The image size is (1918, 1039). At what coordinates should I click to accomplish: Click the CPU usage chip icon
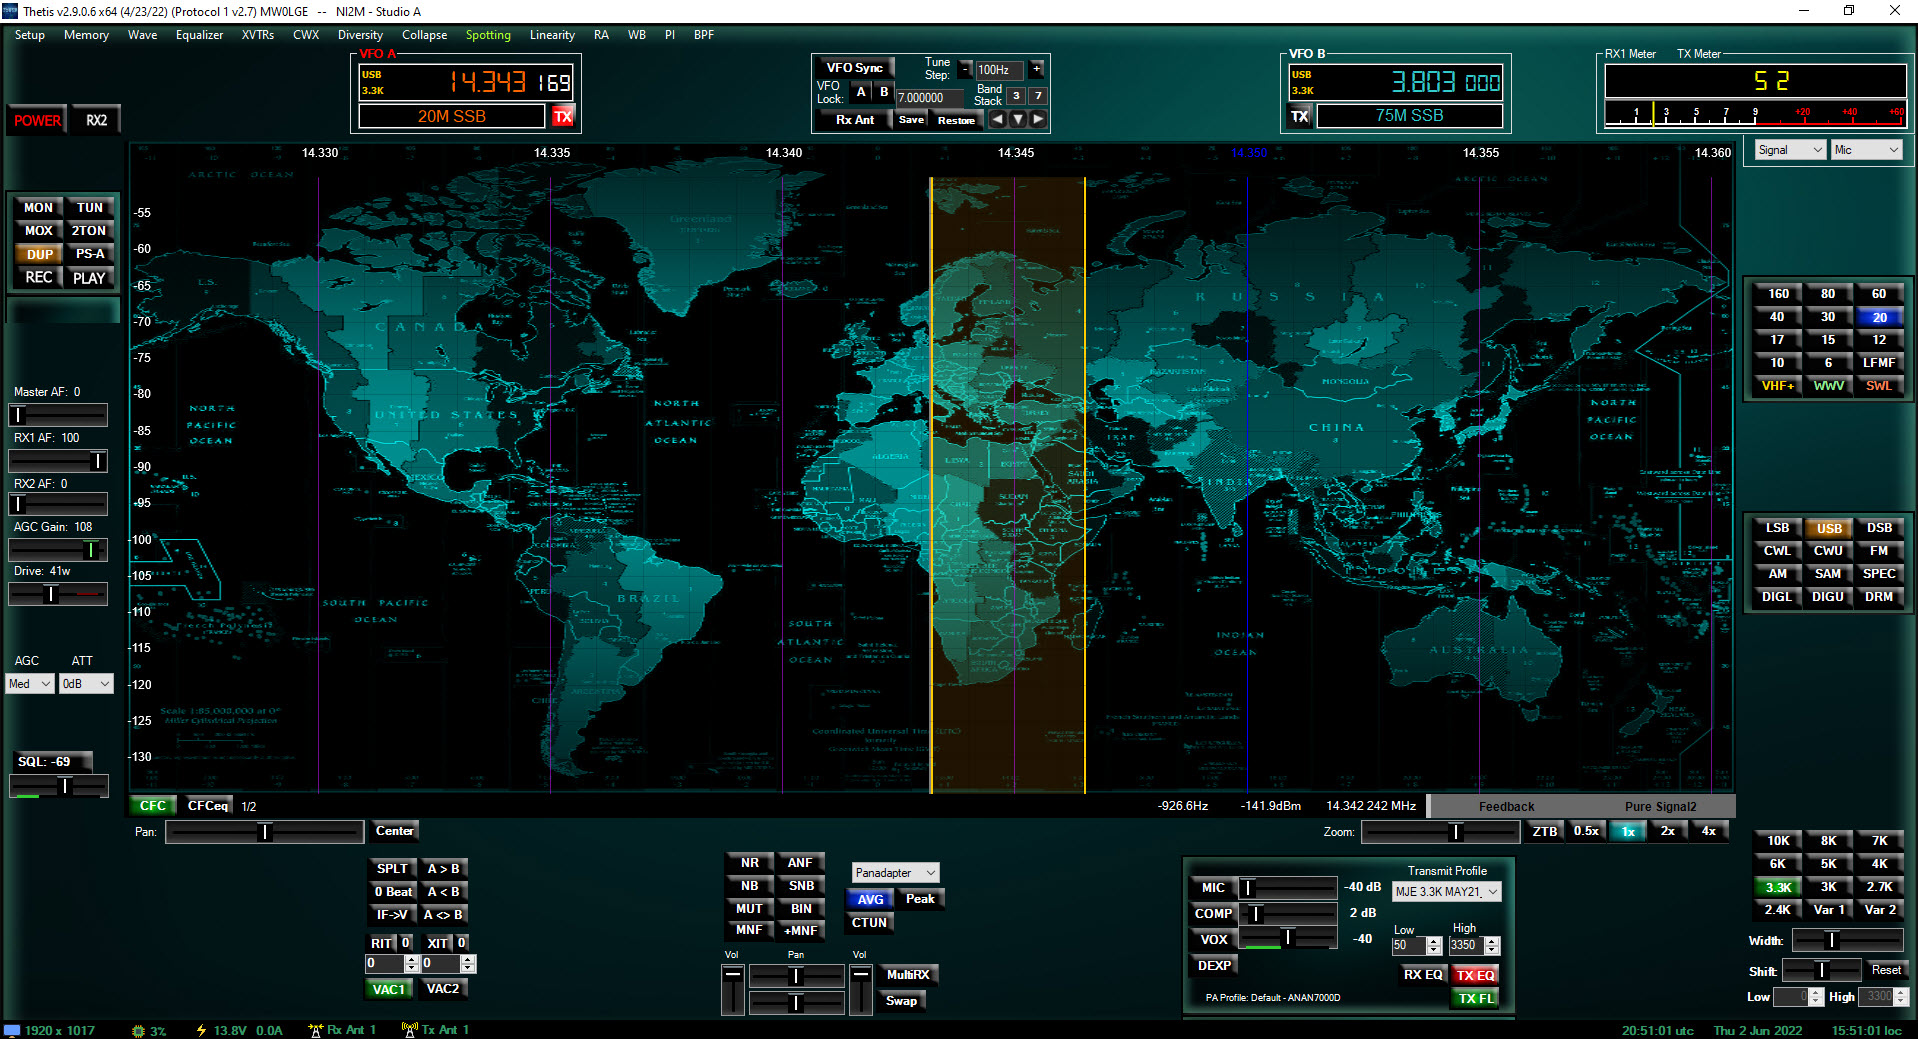pos(138,1030)
